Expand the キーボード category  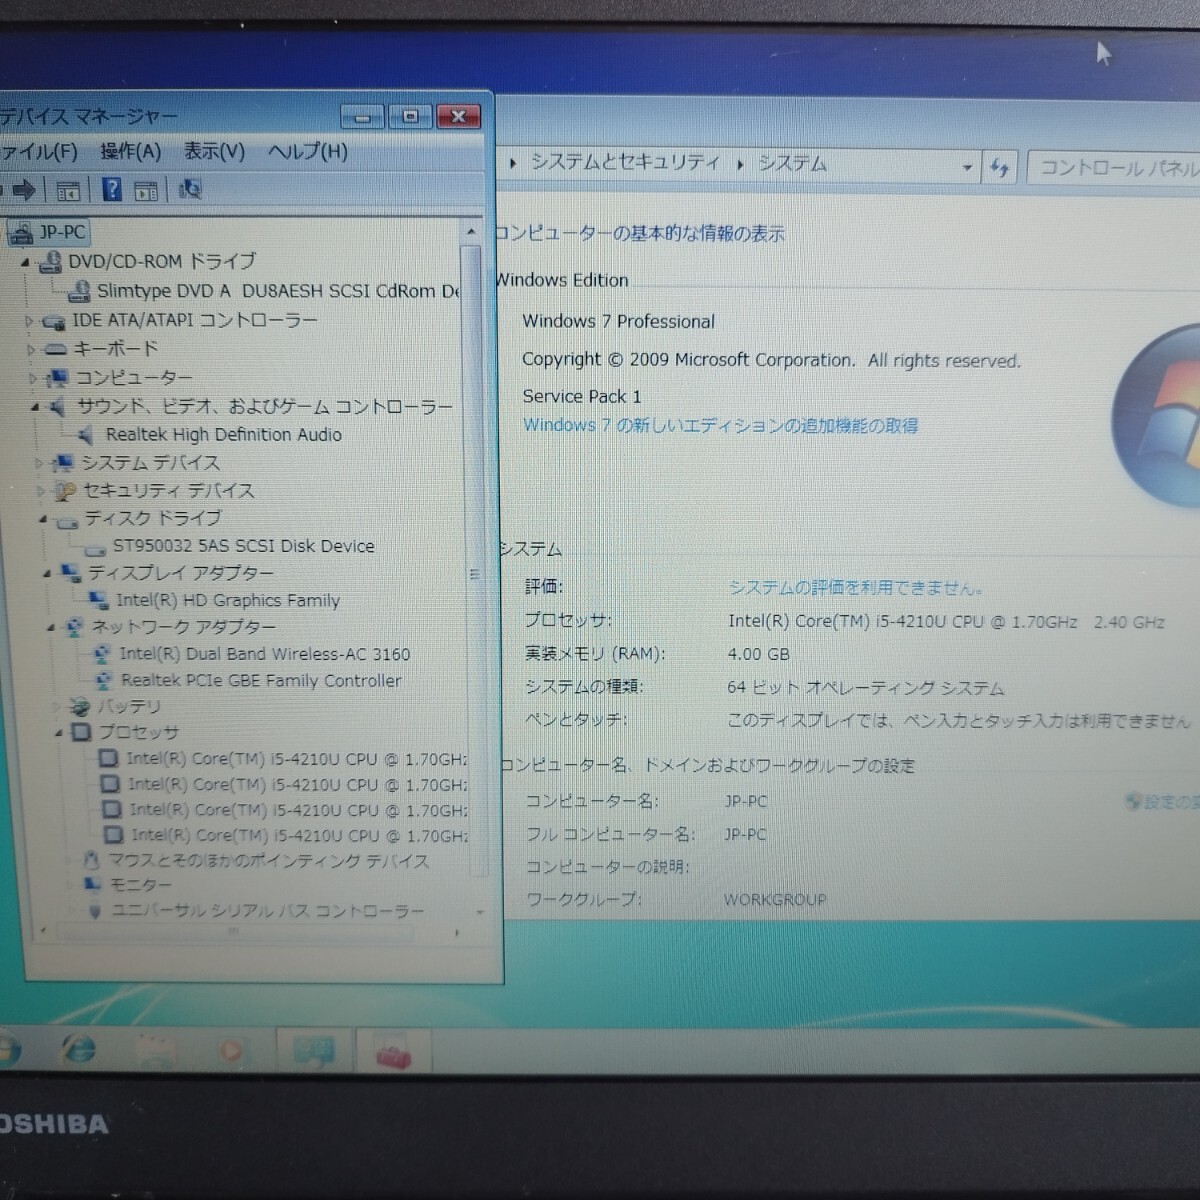click(31, 349)
